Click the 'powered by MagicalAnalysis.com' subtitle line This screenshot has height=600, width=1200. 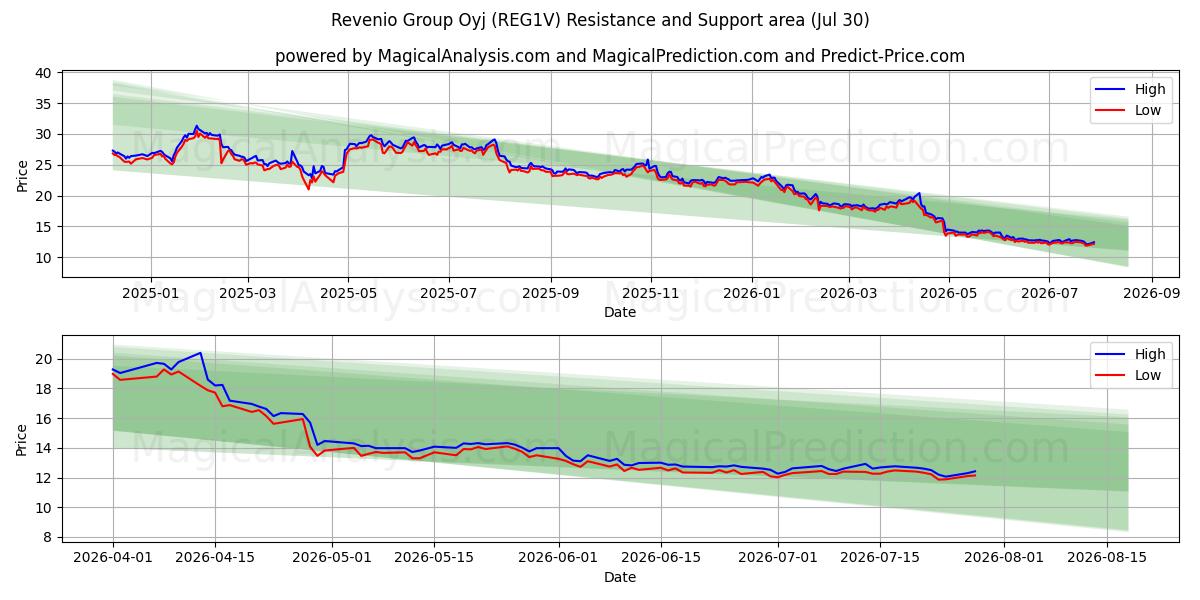(x=620, y=56)
